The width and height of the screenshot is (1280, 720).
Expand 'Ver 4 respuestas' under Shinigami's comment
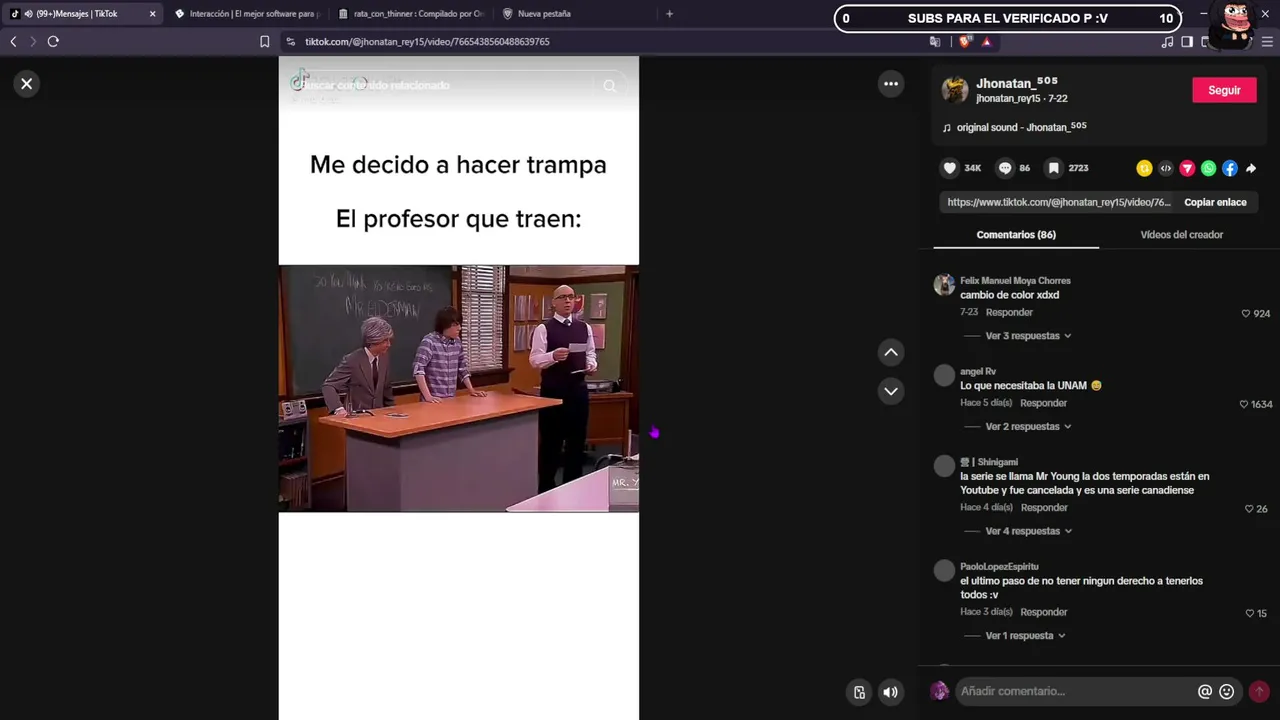click(1028, 531)
